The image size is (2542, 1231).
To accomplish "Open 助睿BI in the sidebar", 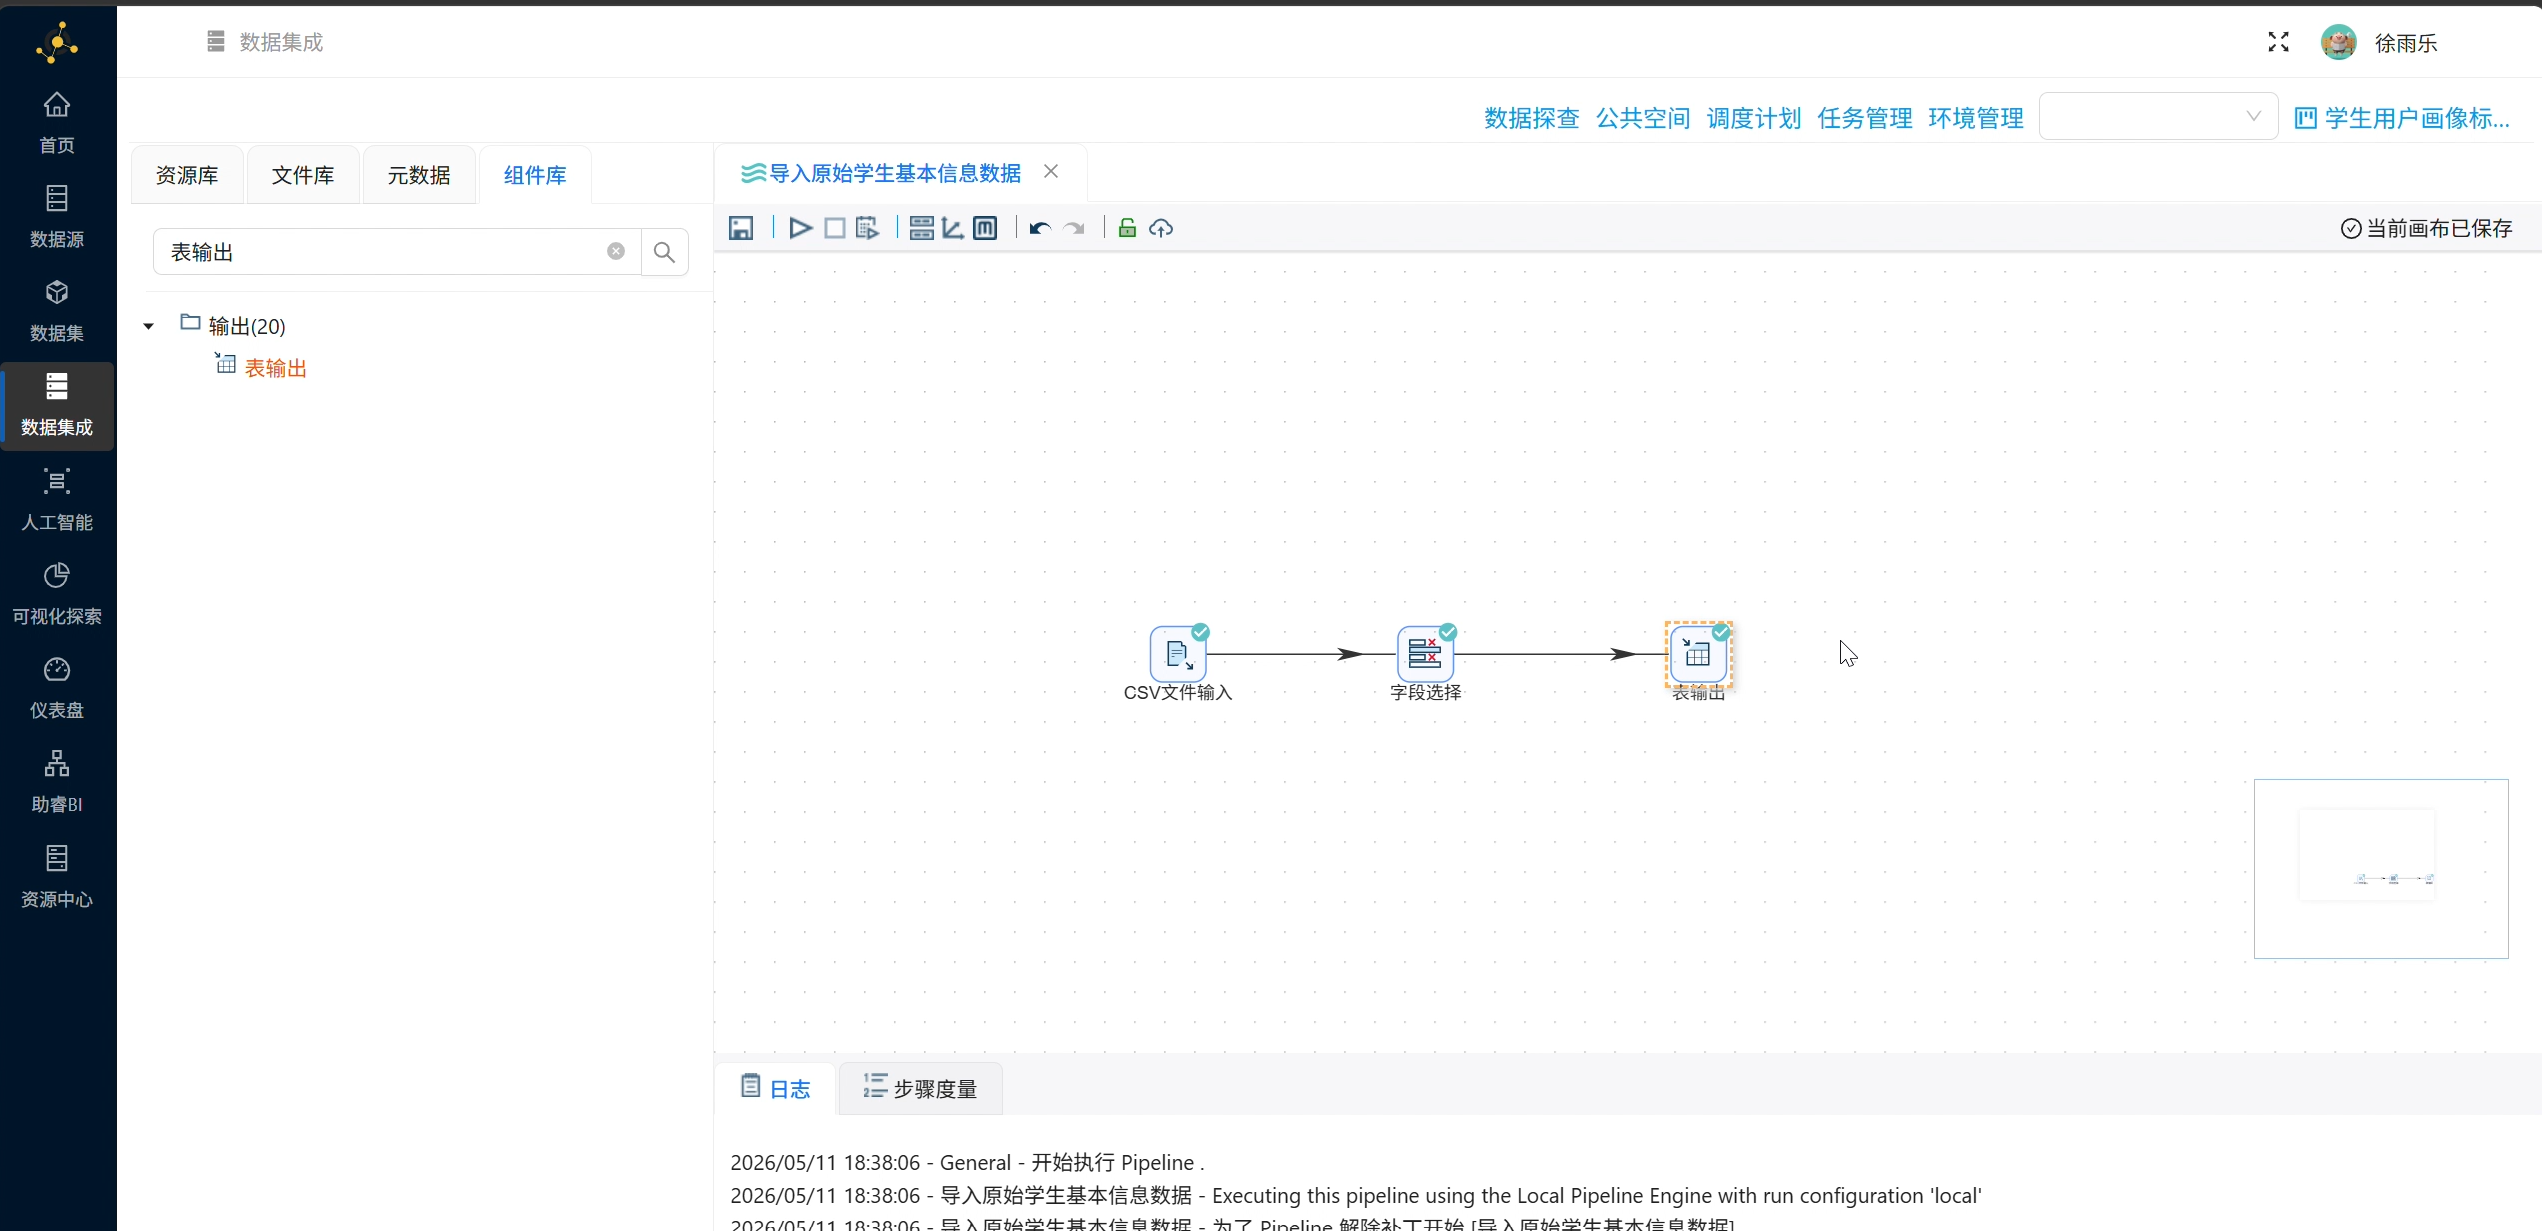I will point(57,782).
